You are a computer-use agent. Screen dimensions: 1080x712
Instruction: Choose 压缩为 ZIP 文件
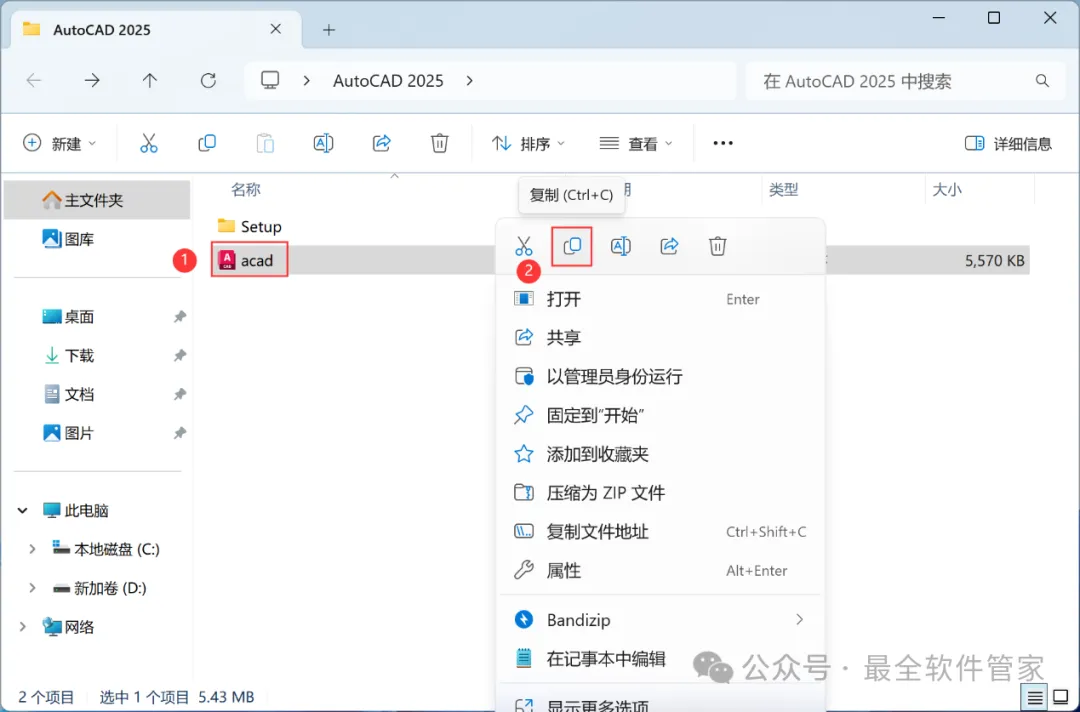coord(661,493)
